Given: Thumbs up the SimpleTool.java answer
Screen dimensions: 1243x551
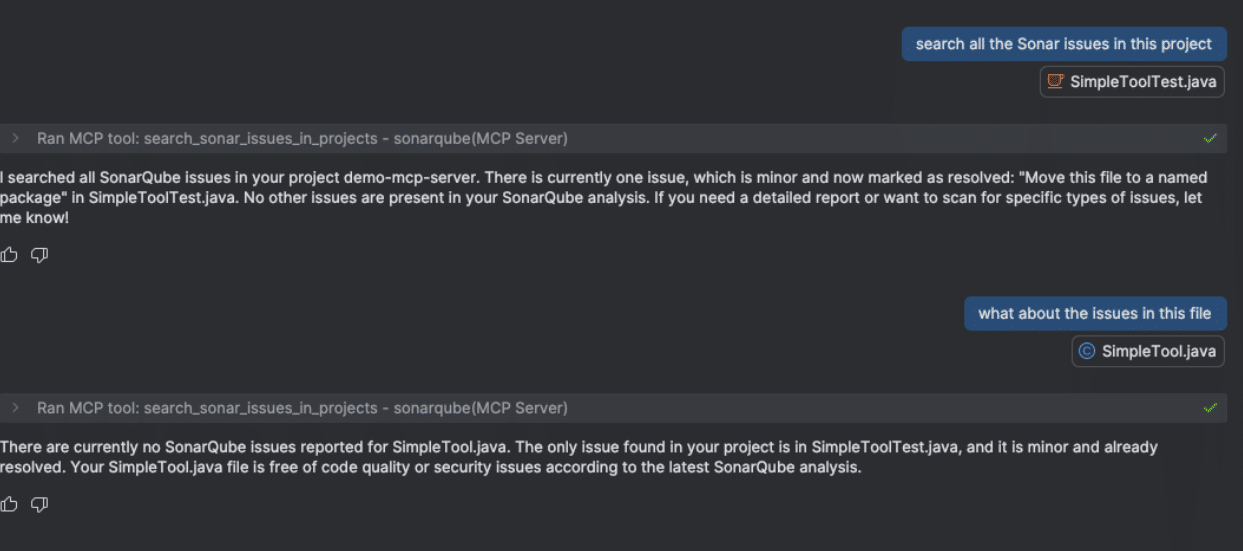Looking at the screenshot, I should pyautogui.click(x=10, y=505).
